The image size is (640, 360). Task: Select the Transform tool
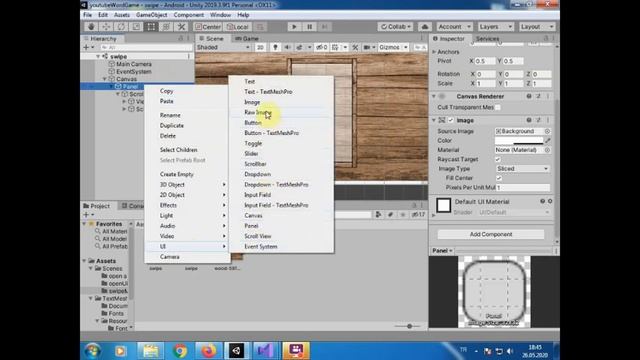pyautogui.click(x=167, y=27)
